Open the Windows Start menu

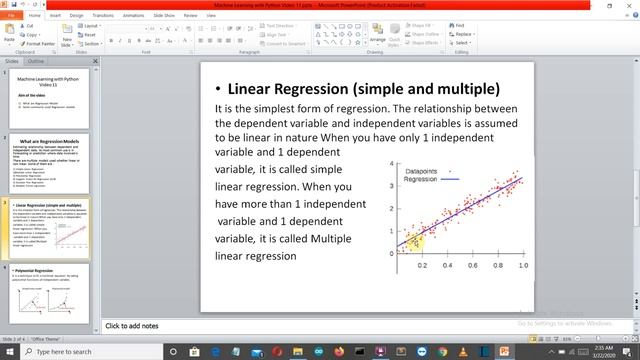click(10, 351)
